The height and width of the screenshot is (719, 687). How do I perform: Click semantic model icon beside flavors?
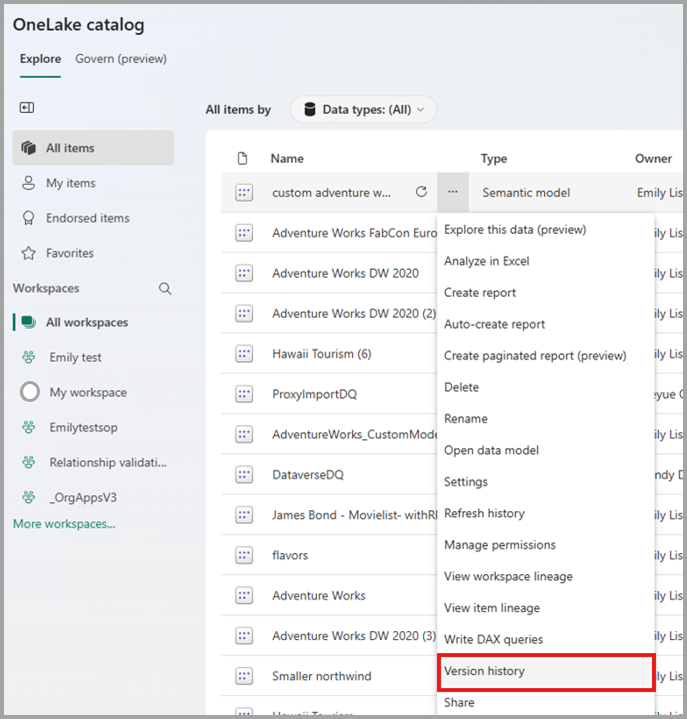click(244, 555)
